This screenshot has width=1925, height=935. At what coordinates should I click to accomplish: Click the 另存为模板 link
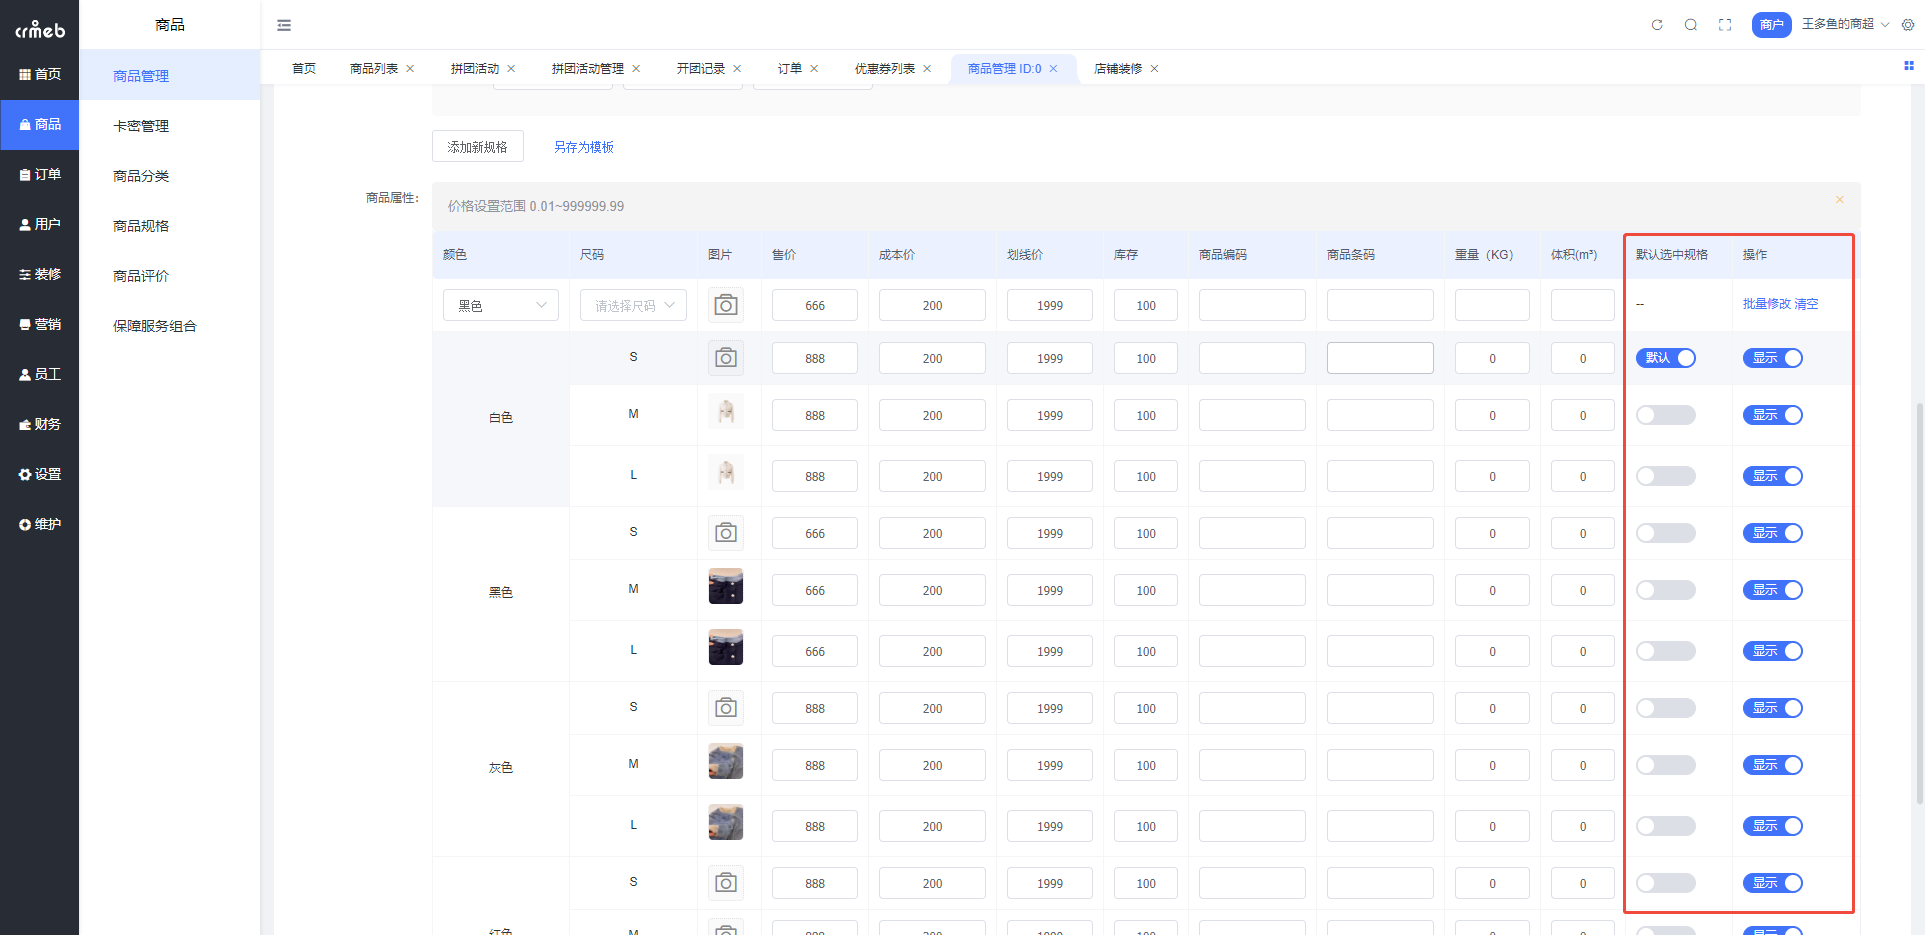[584, 146]
